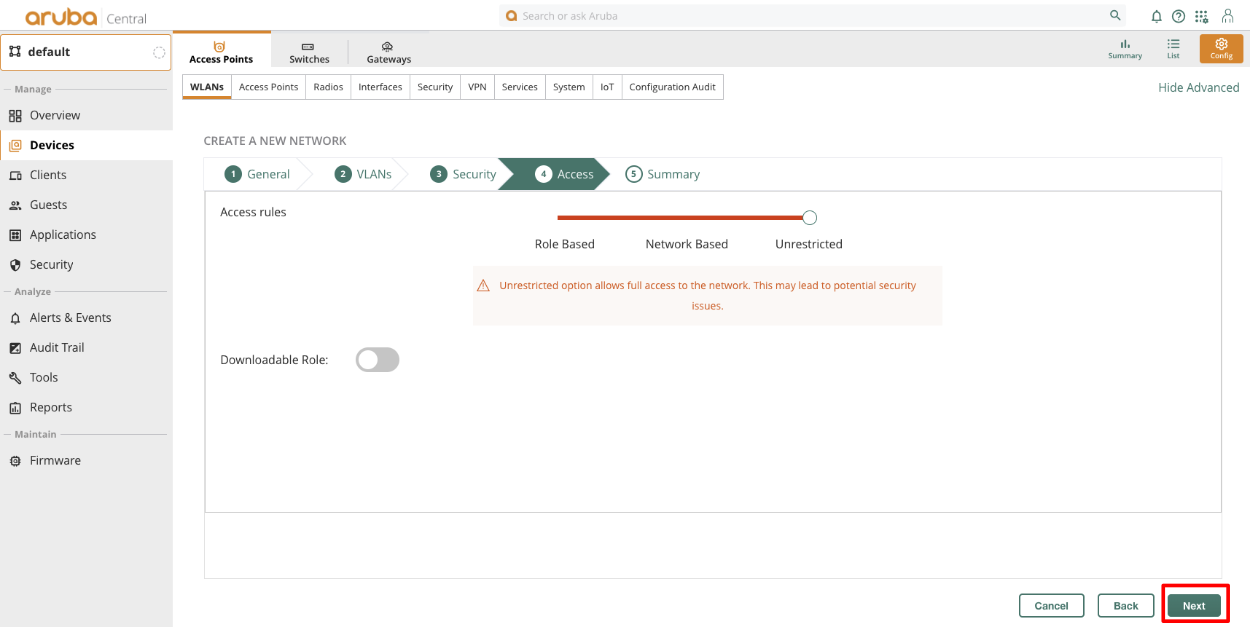Open the default group selector
This screenshot has height=627, width=1250.
point(86,52)
